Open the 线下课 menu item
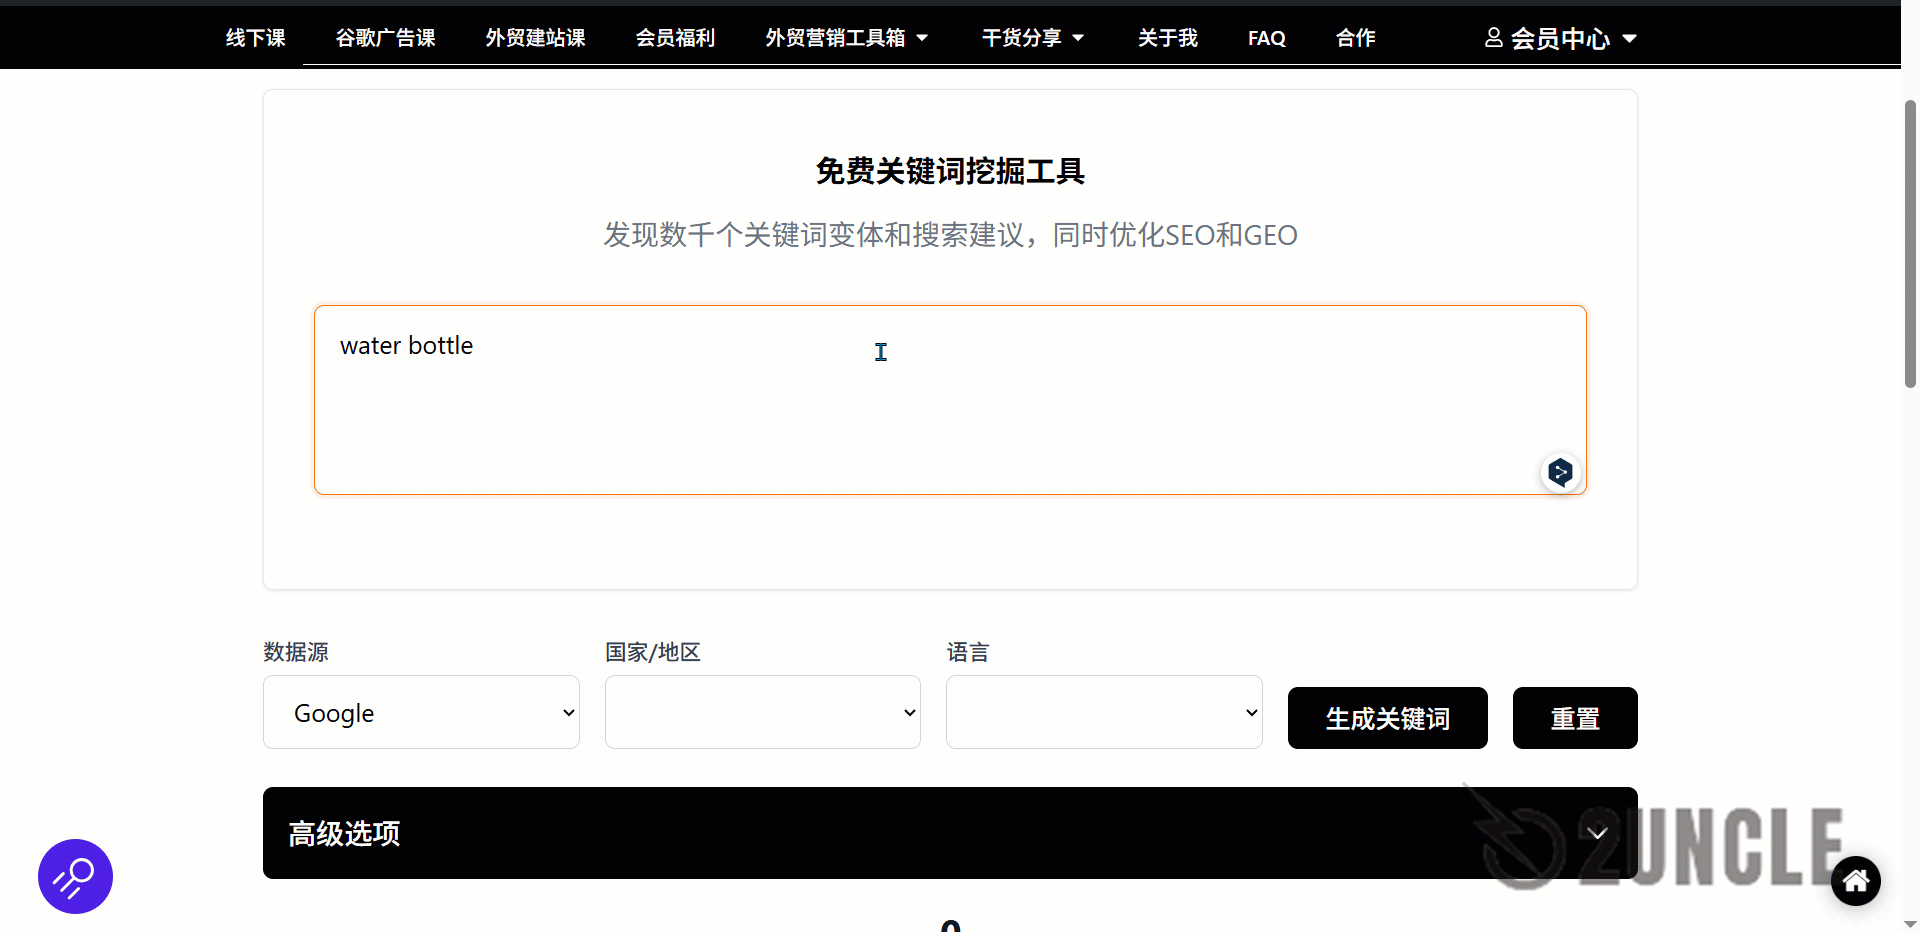Viewport: 1920px width, 932px height. 254,37
